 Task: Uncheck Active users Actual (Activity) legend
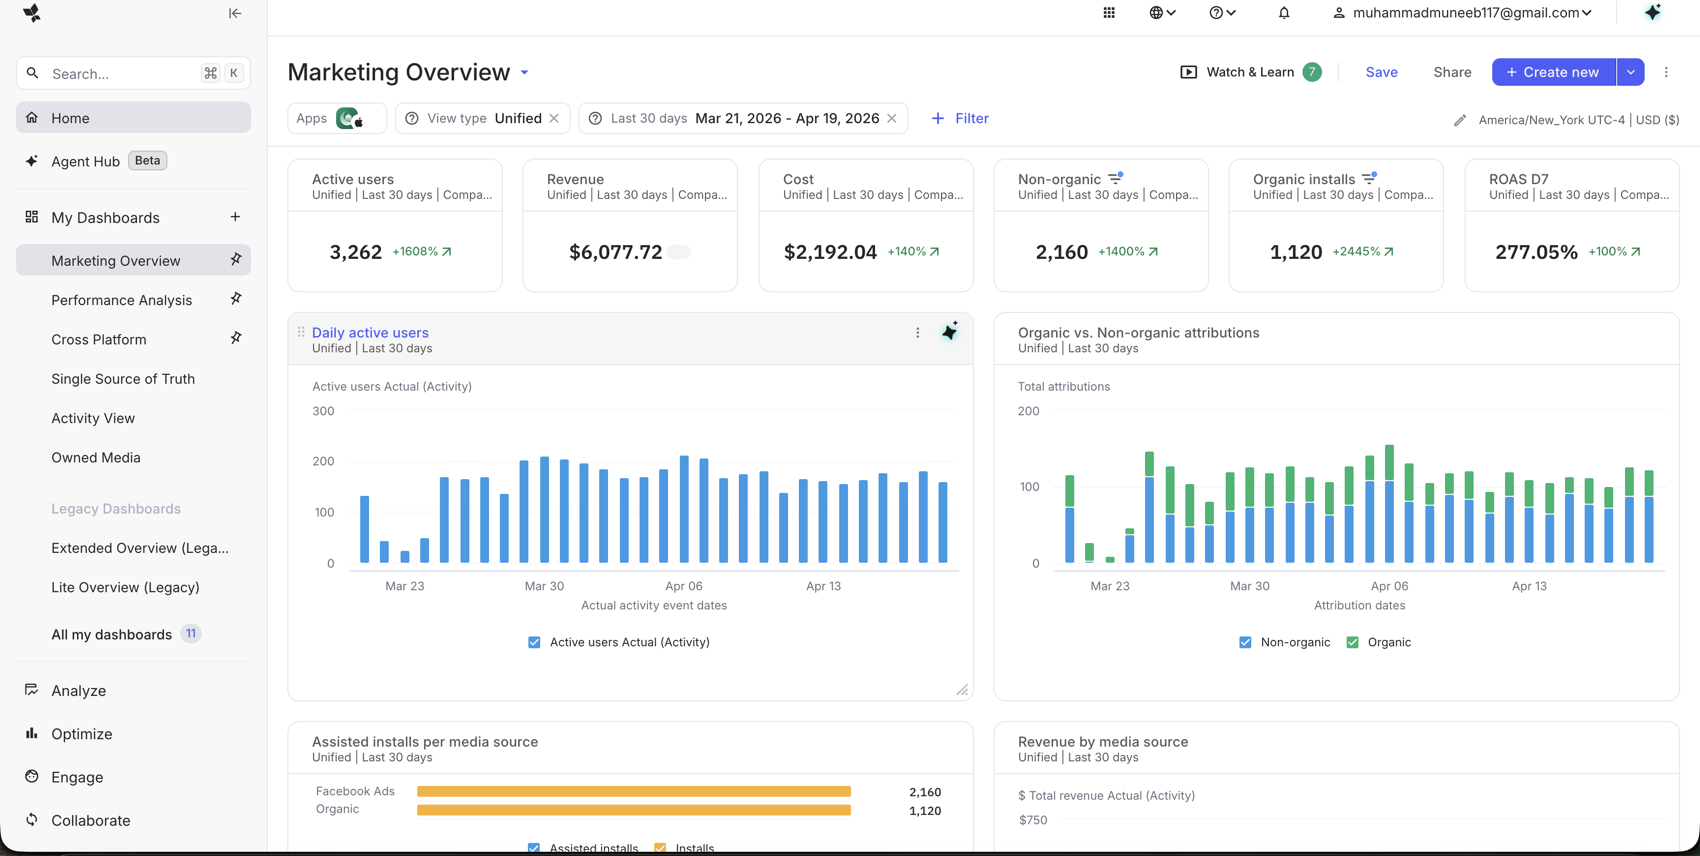(534, 642)
